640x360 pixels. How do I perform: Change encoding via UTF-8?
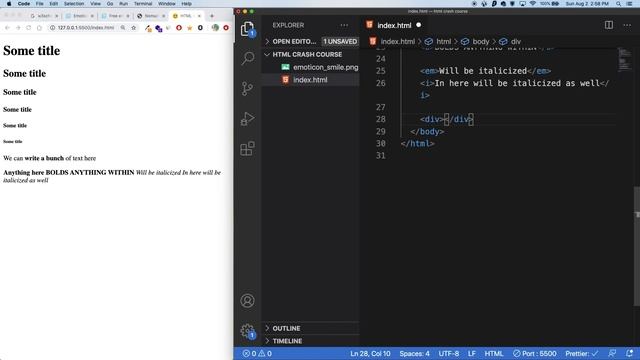point(449,353)
